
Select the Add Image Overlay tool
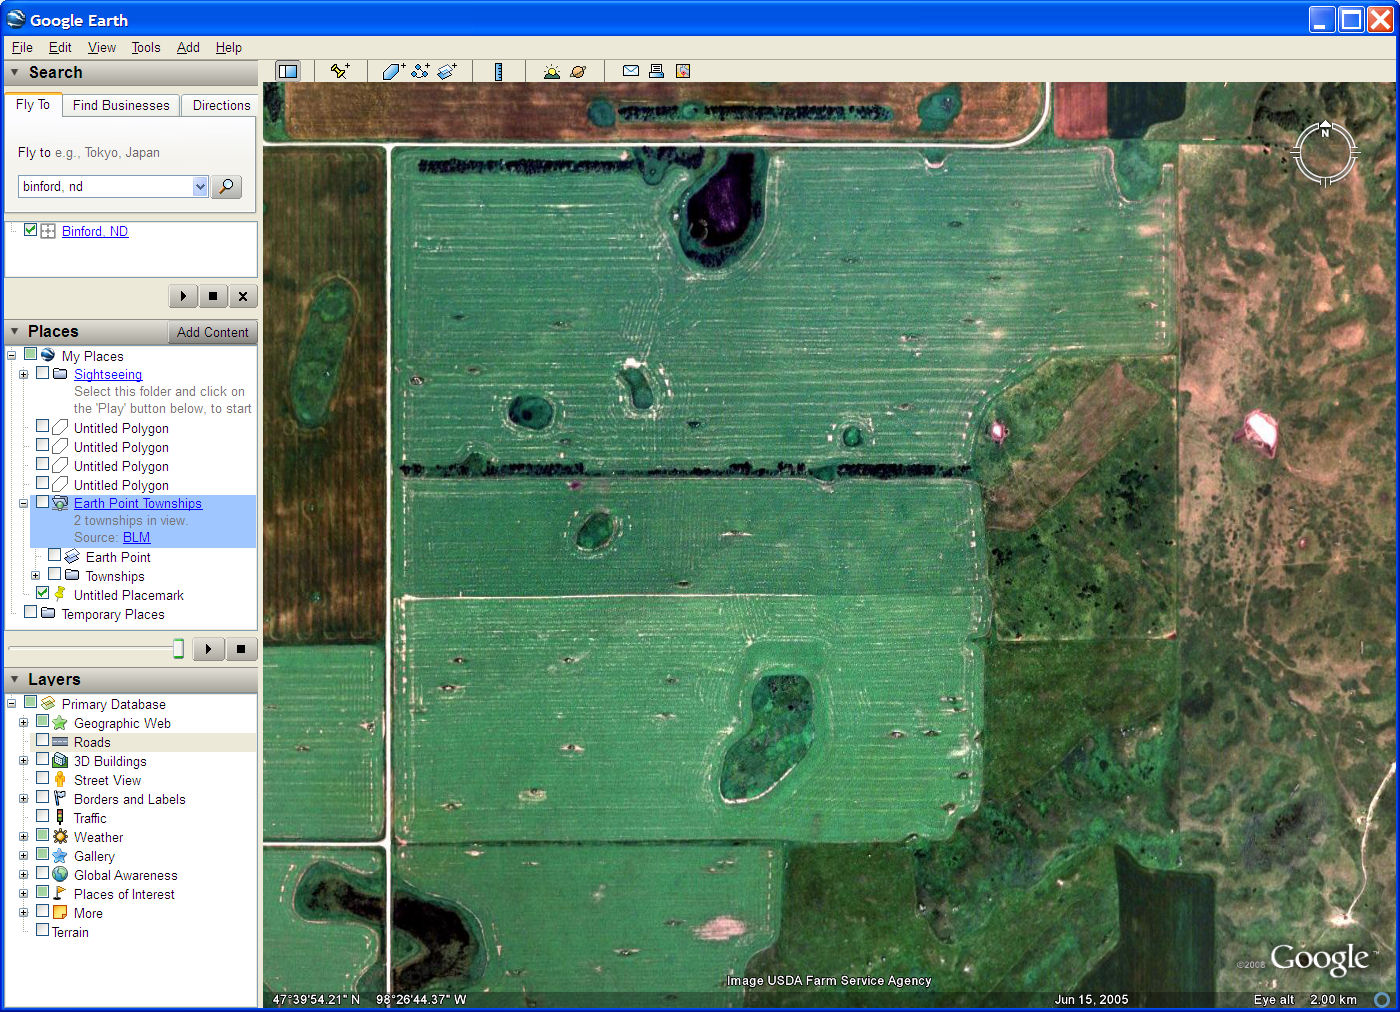[447, 71]
